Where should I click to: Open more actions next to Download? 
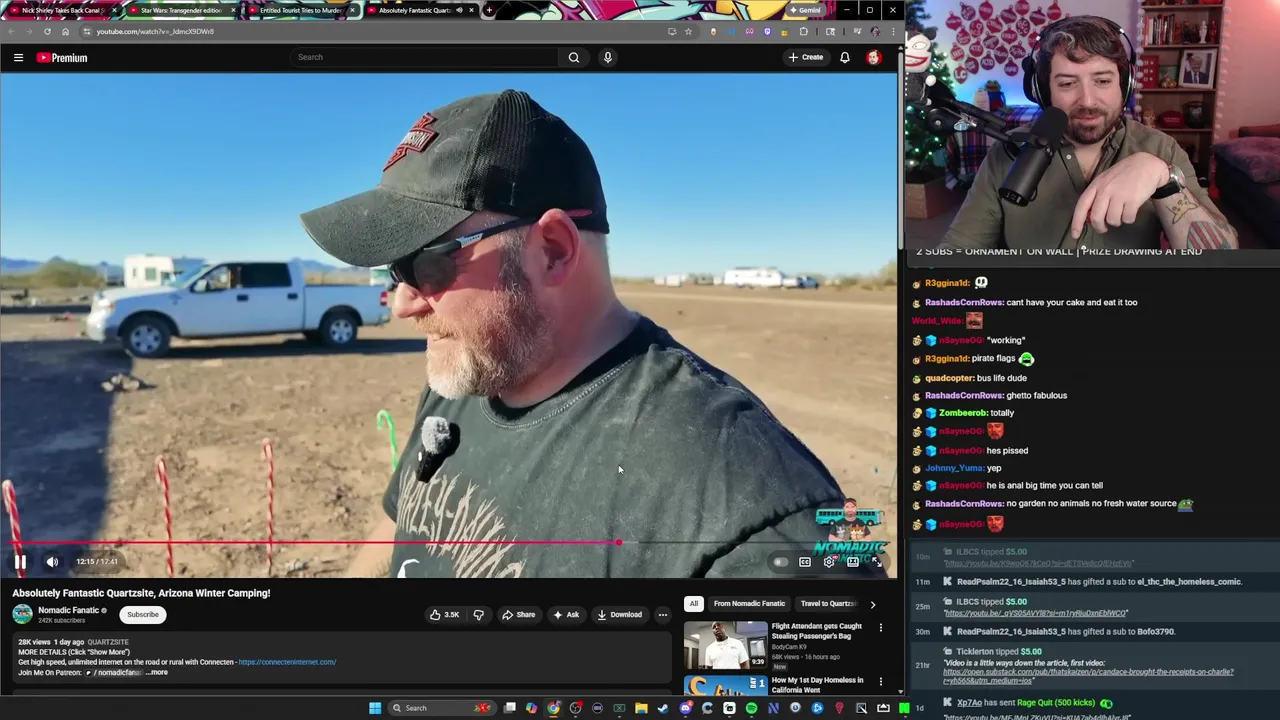(x=662, y=615)
